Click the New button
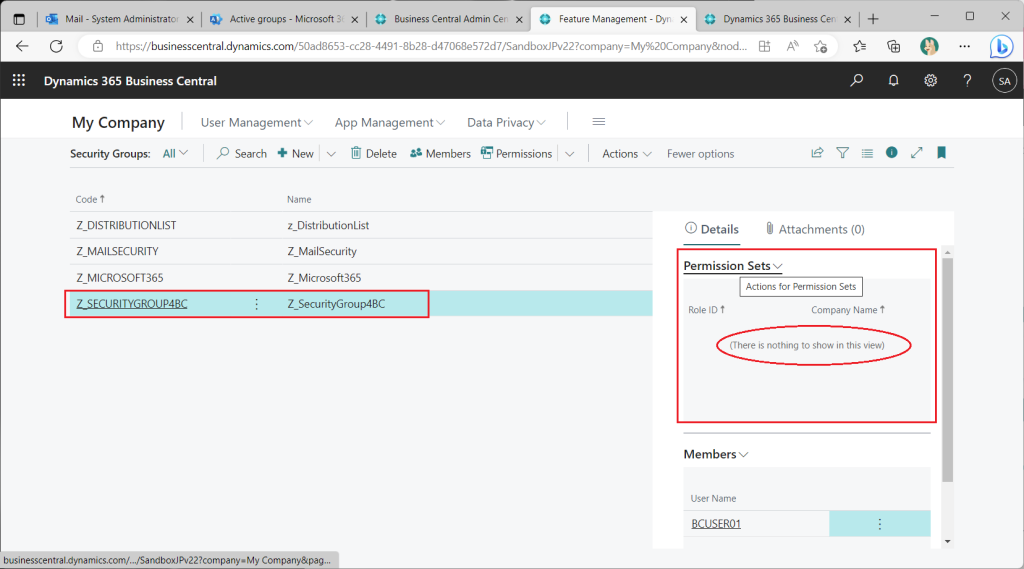The height and width of the screenshot is (569, 1024). click(295, 154)
